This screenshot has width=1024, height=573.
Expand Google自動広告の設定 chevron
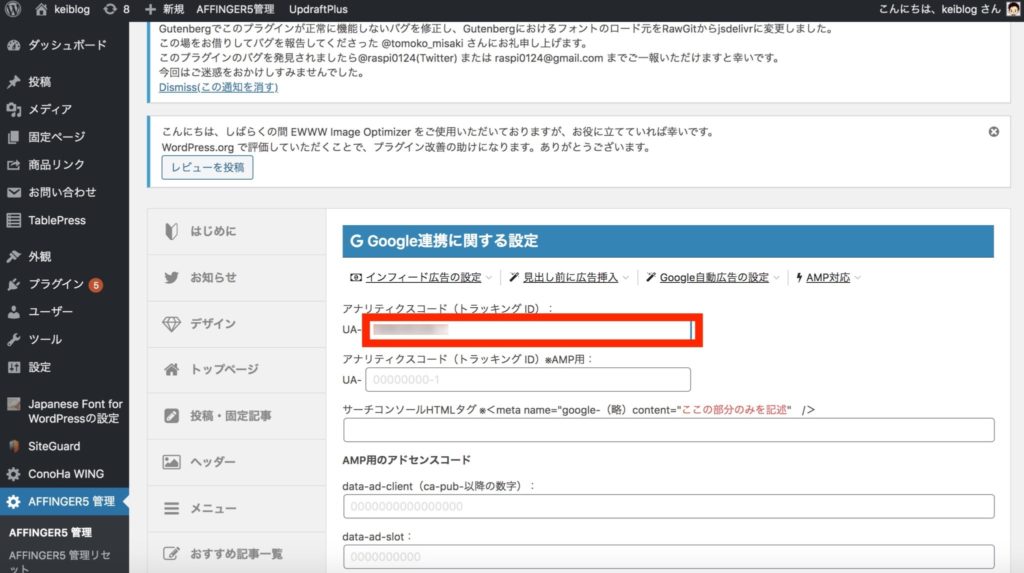(776, 278)
